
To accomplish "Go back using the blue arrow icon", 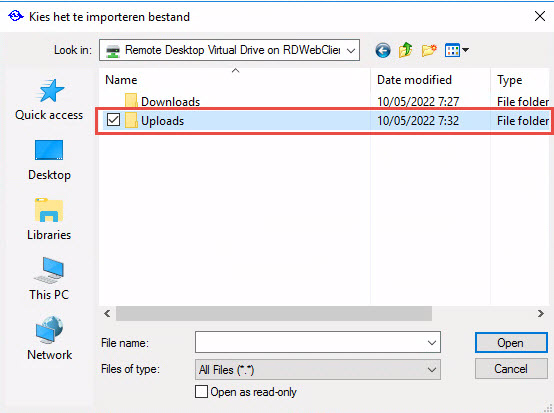I will (x=383, y=50).
